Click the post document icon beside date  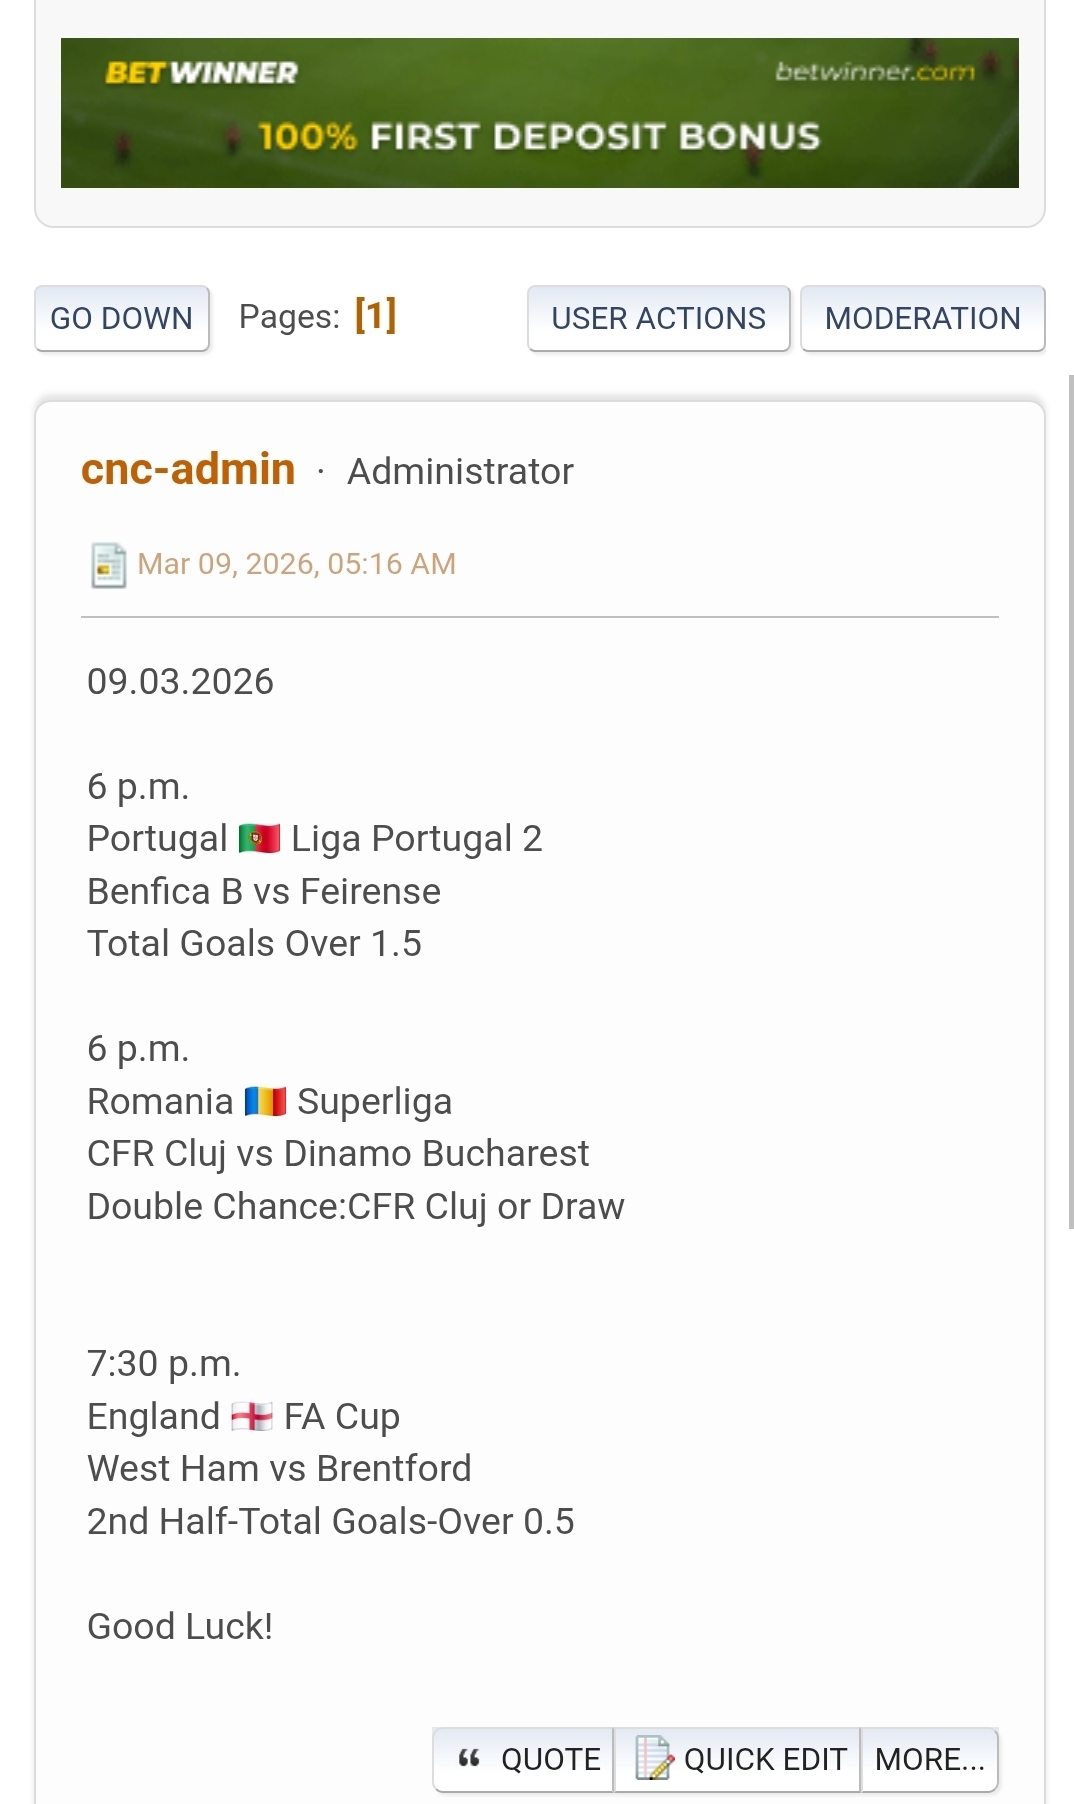pyautogui.click(x=108, y=565)
